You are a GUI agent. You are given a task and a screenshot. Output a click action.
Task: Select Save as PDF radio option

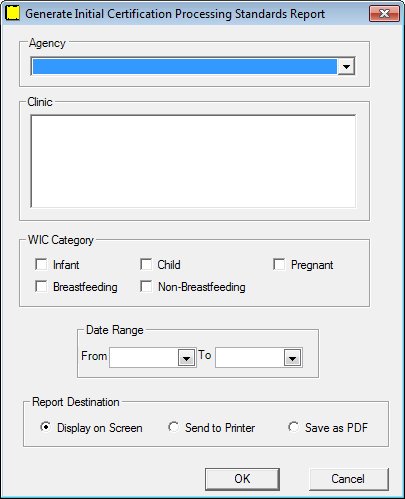coord(293,427)
